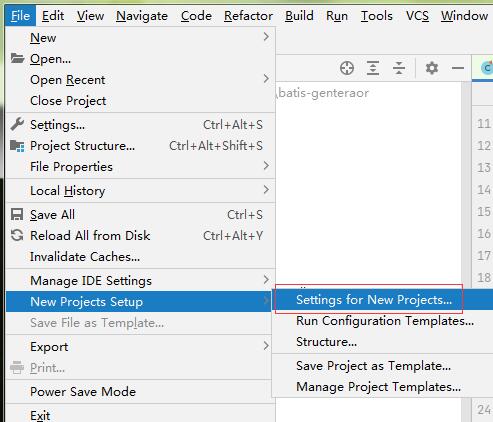The height and width of the screenshot is (422, 493).
Task: Expand the New submenu arrow
Action: [266, 37]
